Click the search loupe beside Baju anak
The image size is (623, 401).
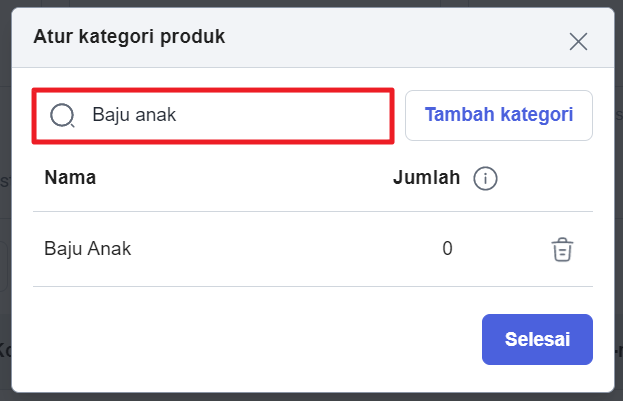coord(62,115)
